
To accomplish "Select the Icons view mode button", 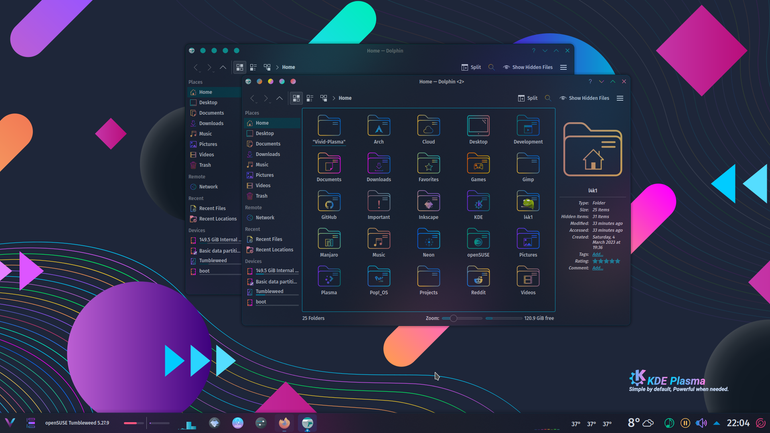I will (x=296, y=98).
